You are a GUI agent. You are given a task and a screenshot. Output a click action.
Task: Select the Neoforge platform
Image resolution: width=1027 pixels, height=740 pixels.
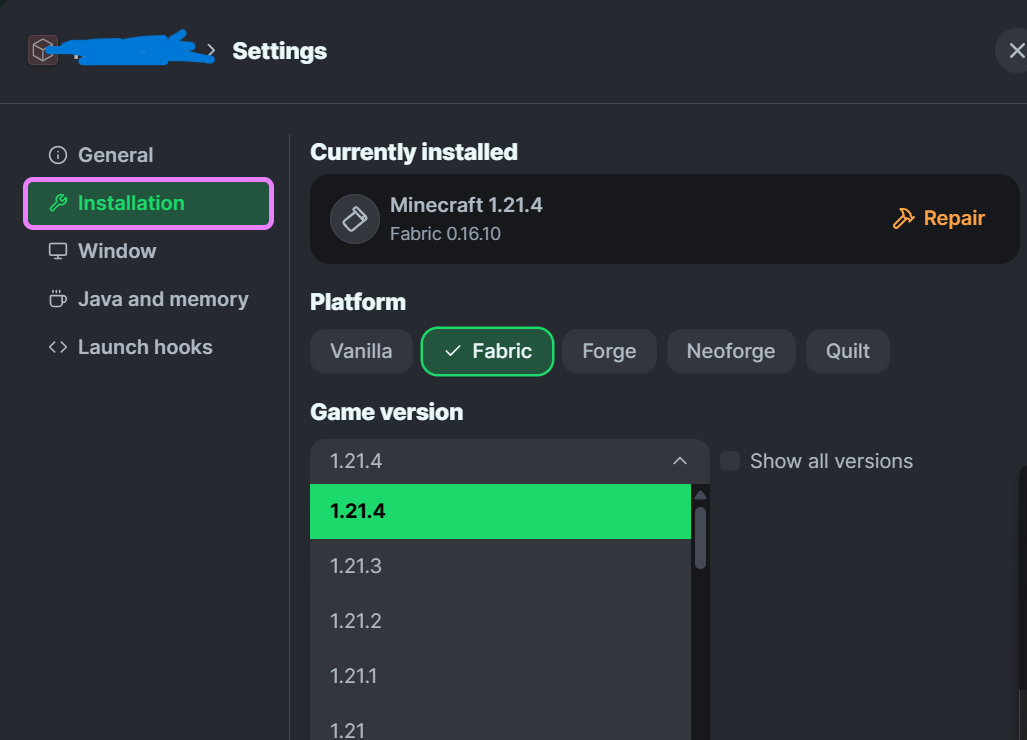[x=731, y=352]
